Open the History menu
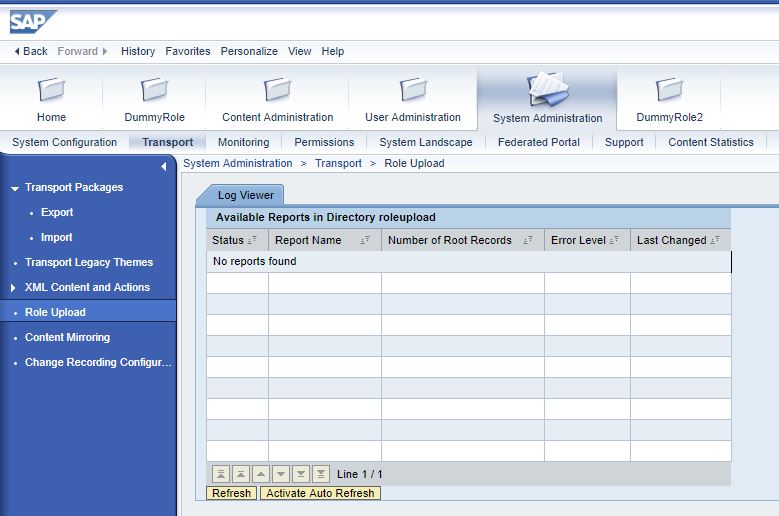The height and width of the screenshot is (516, 779). (138, 51)
